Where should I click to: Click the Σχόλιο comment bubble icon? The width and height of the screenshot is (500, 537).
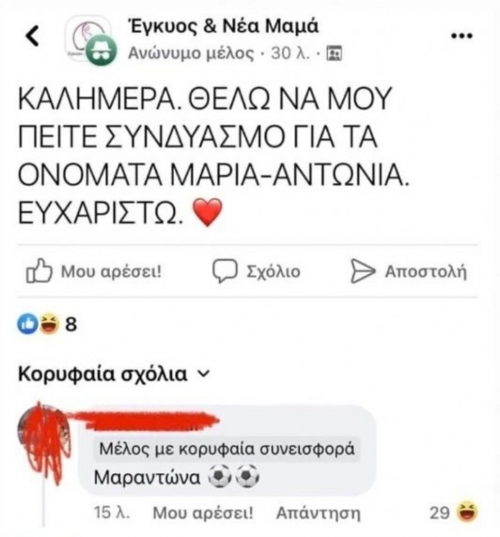point(225,272)
